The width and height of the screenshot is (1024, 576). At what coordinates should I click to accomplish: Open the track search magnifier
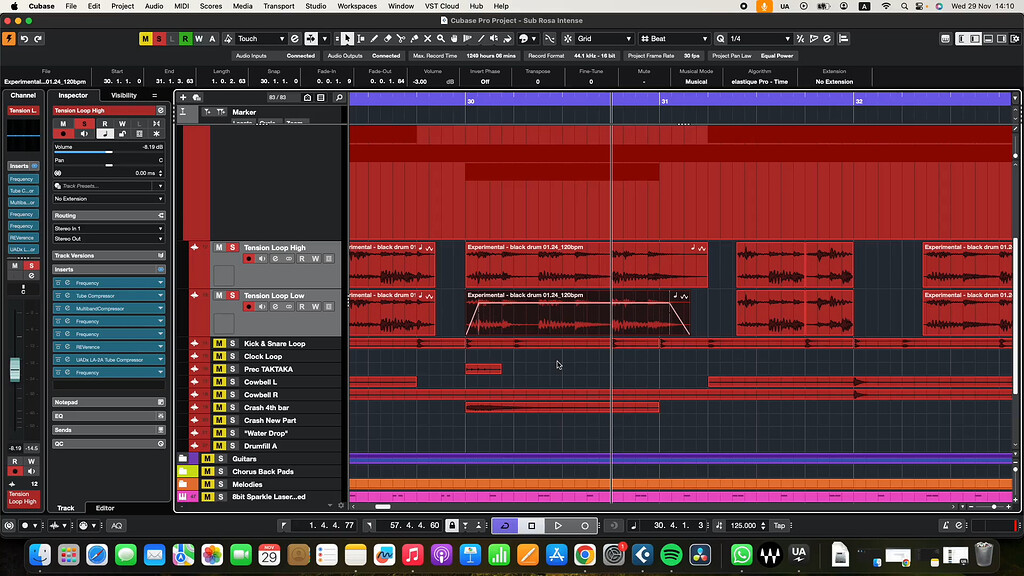pyautogui.click(x=339, y=98)
